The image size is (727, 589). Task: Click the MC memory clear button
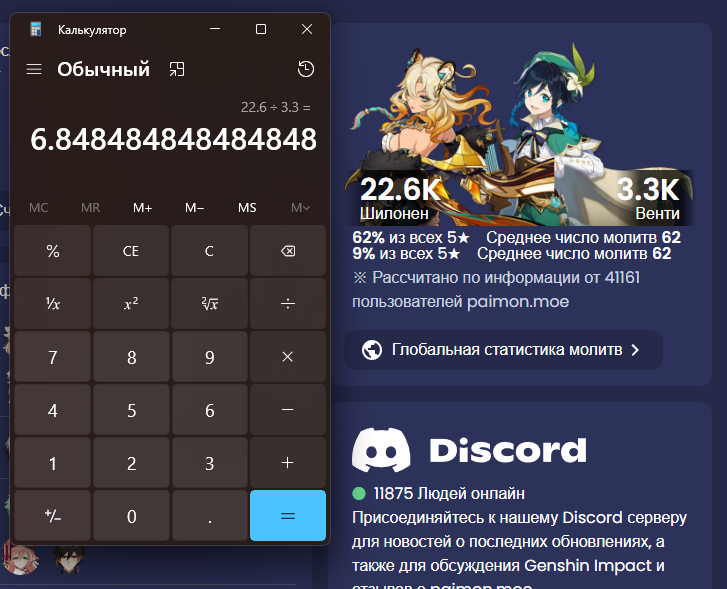point(38,208)
